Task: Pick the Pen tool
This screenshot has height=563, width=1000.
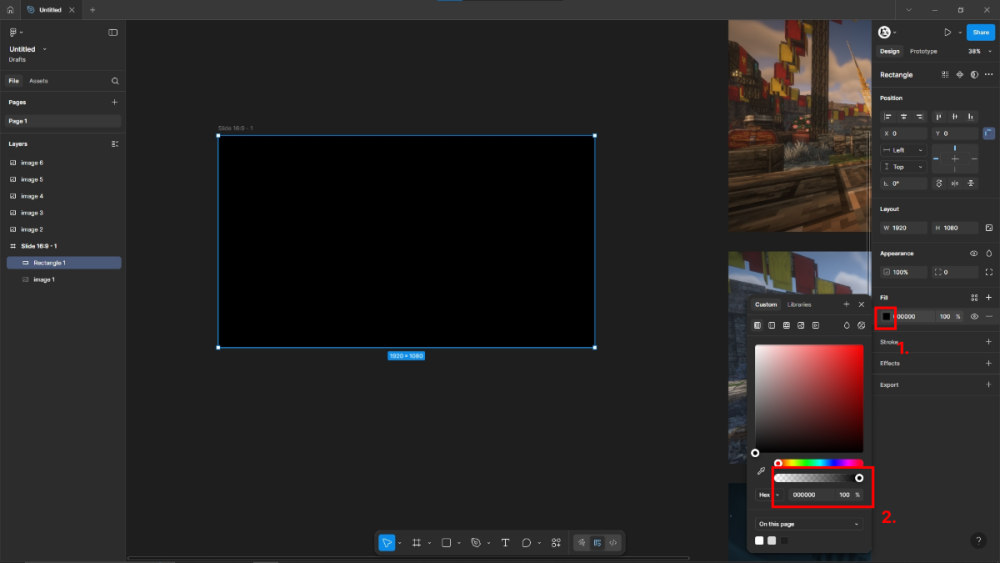Action: click(x=476, y=542)
